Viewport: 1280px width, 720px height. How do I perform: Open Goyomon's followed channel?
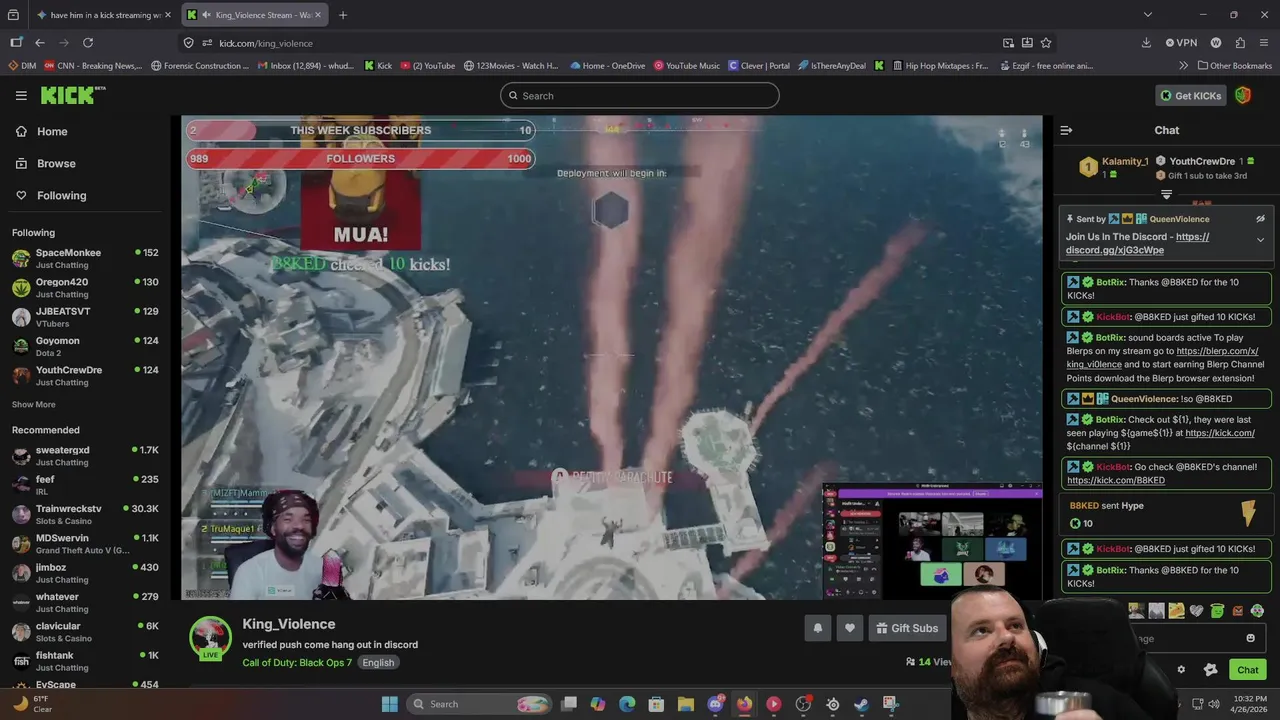tap(85, 346)
